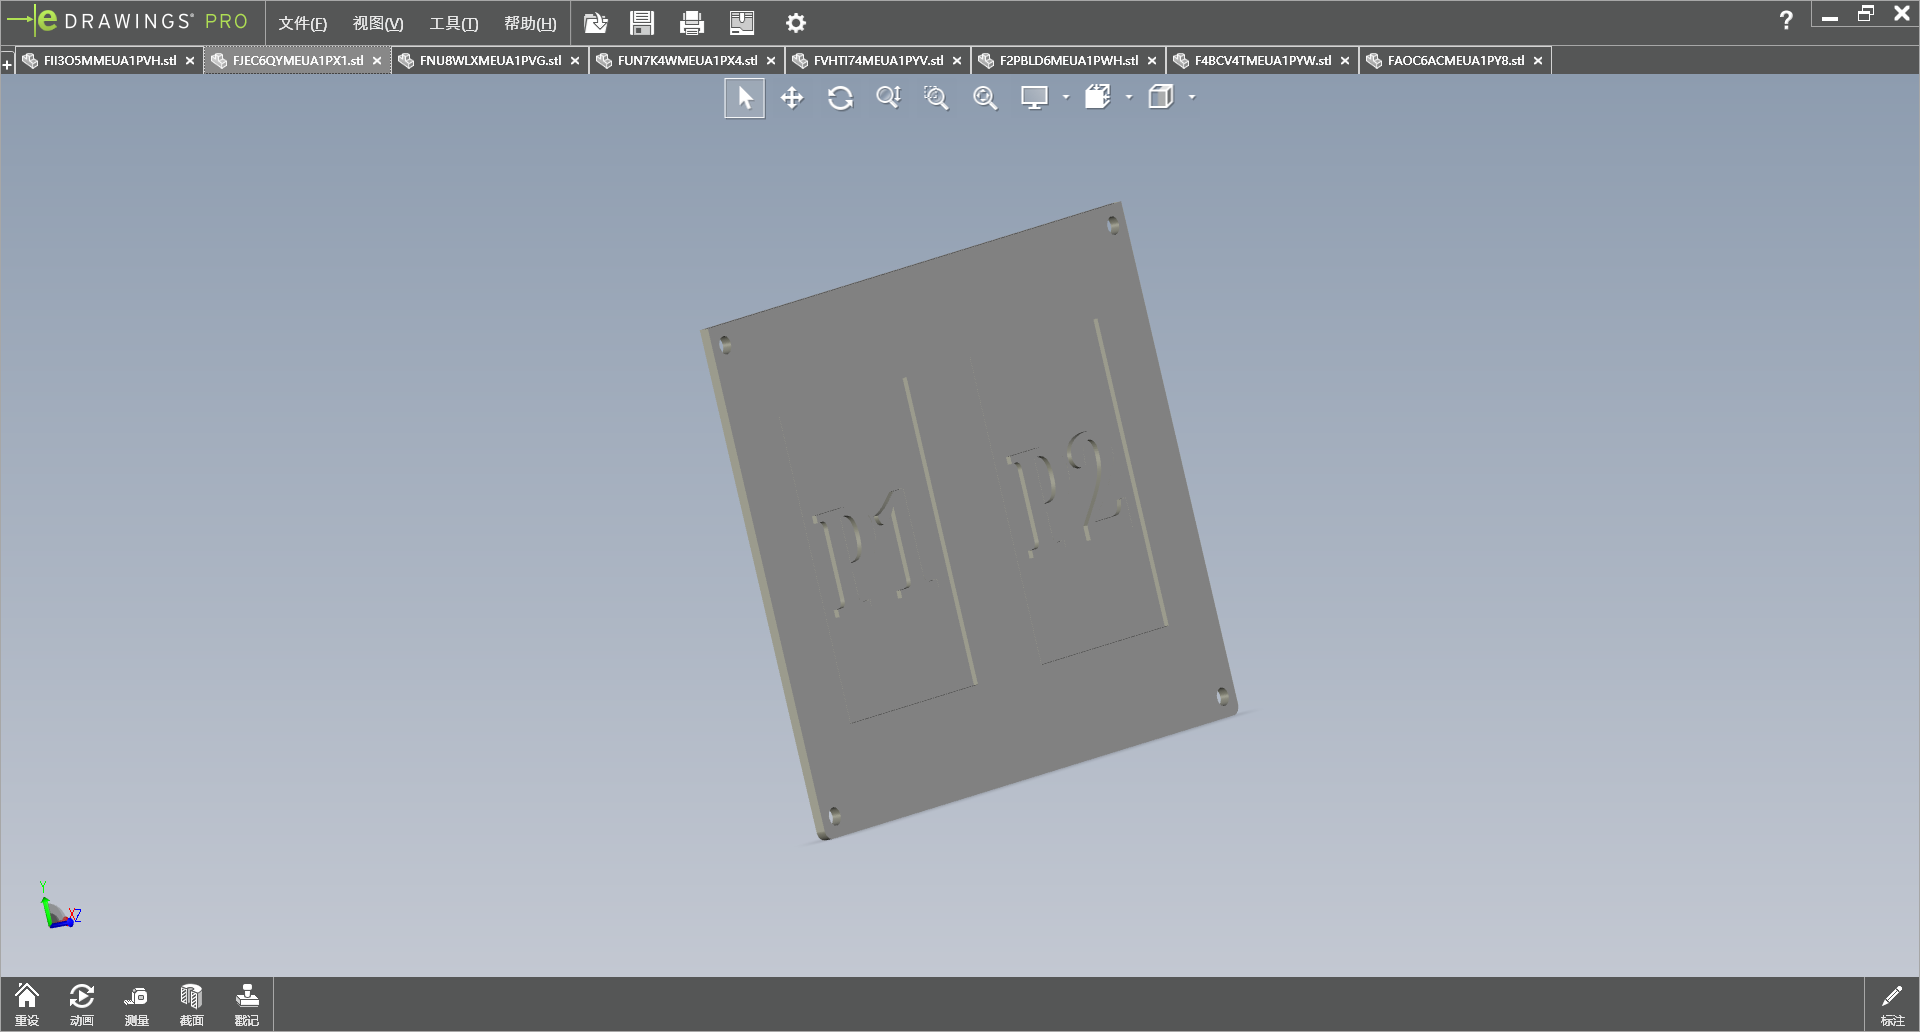Click the eDrawings Pro logo
Image resolution: width=1920 pixels, height=1032 pixels.
click(x=127, y=21)
